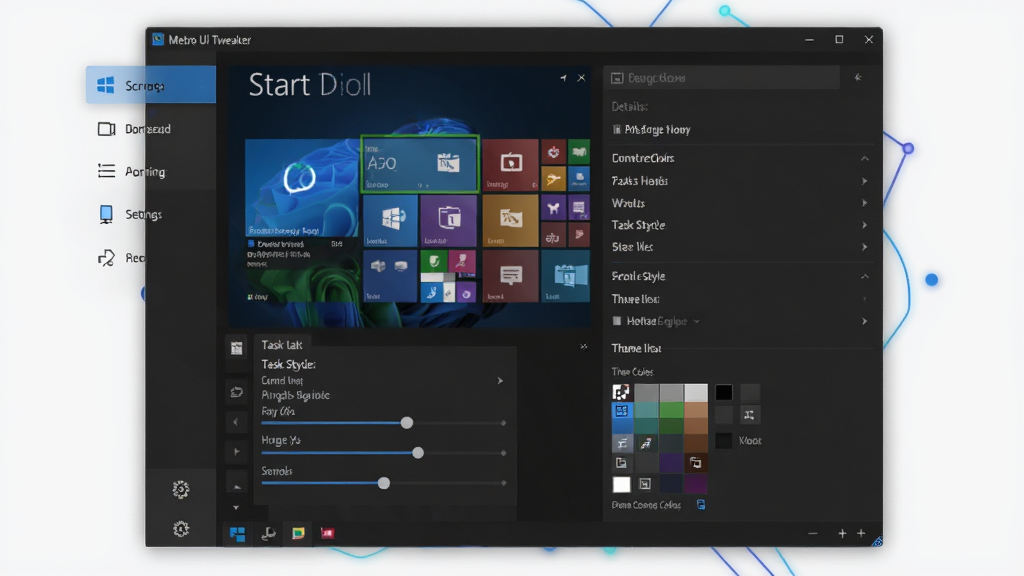Adjust the first slider in Task panel
This screenshot has width=1024, height=576.
coord(407,423)
